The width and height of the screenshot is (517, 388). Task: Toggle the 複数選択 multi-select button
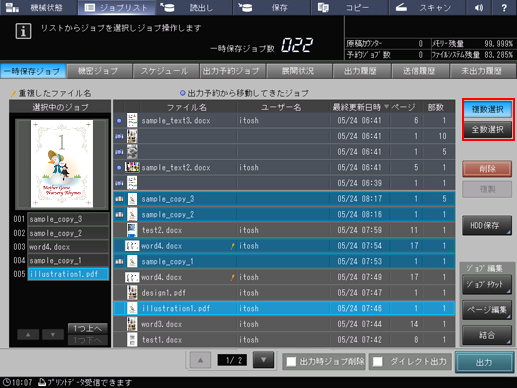(x=487, y=109)
